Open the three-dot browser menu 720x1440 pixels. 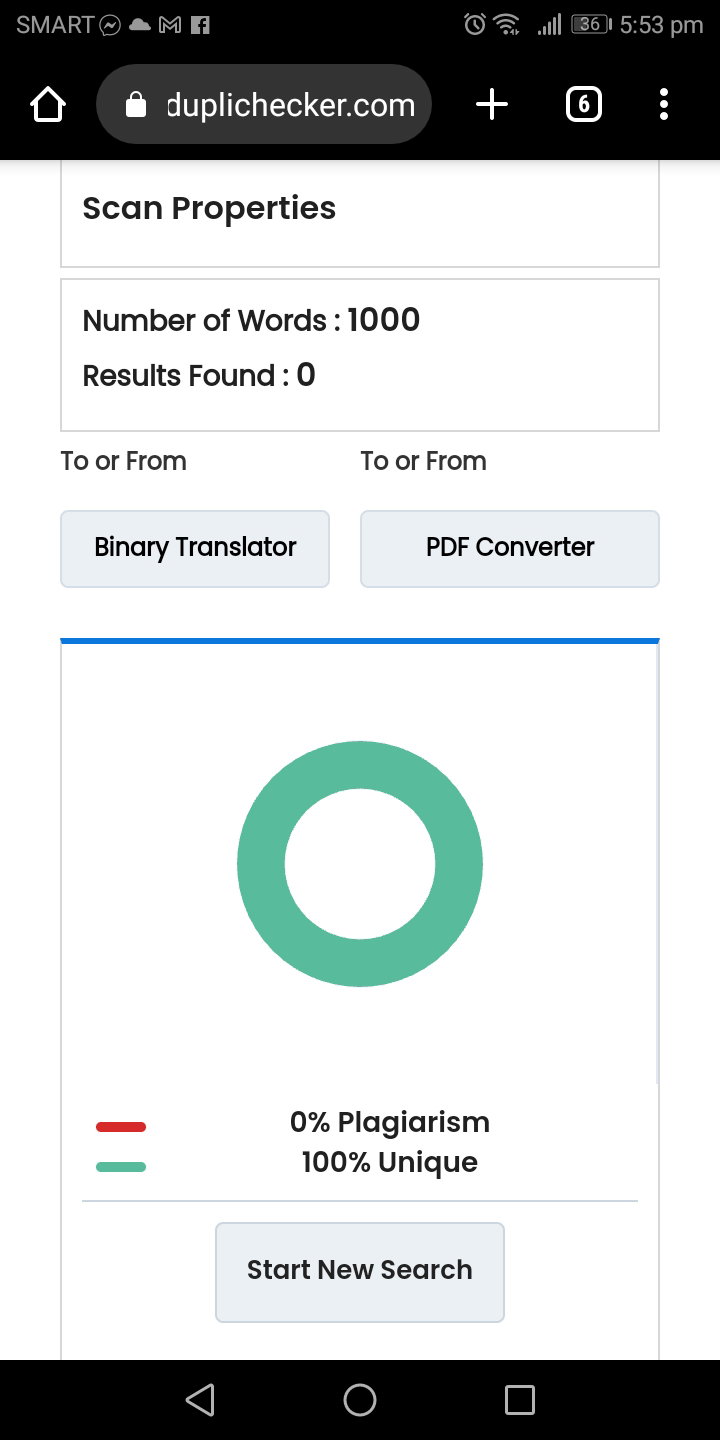pos(664,104)
